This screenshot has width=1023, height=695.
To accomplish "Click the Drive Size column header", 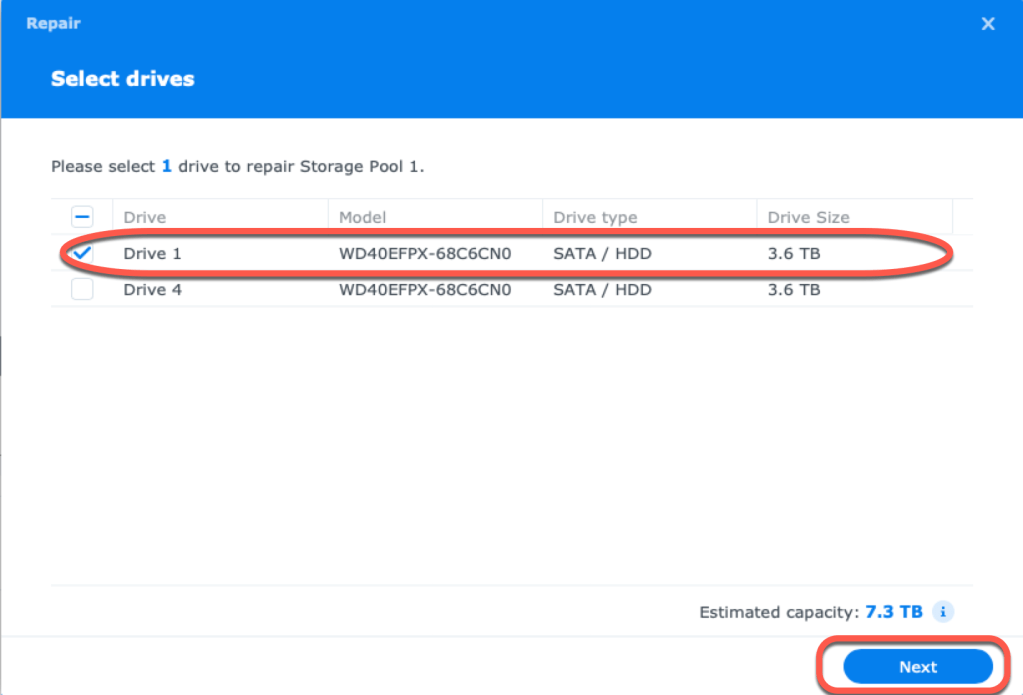I will [x=808, y=217].
